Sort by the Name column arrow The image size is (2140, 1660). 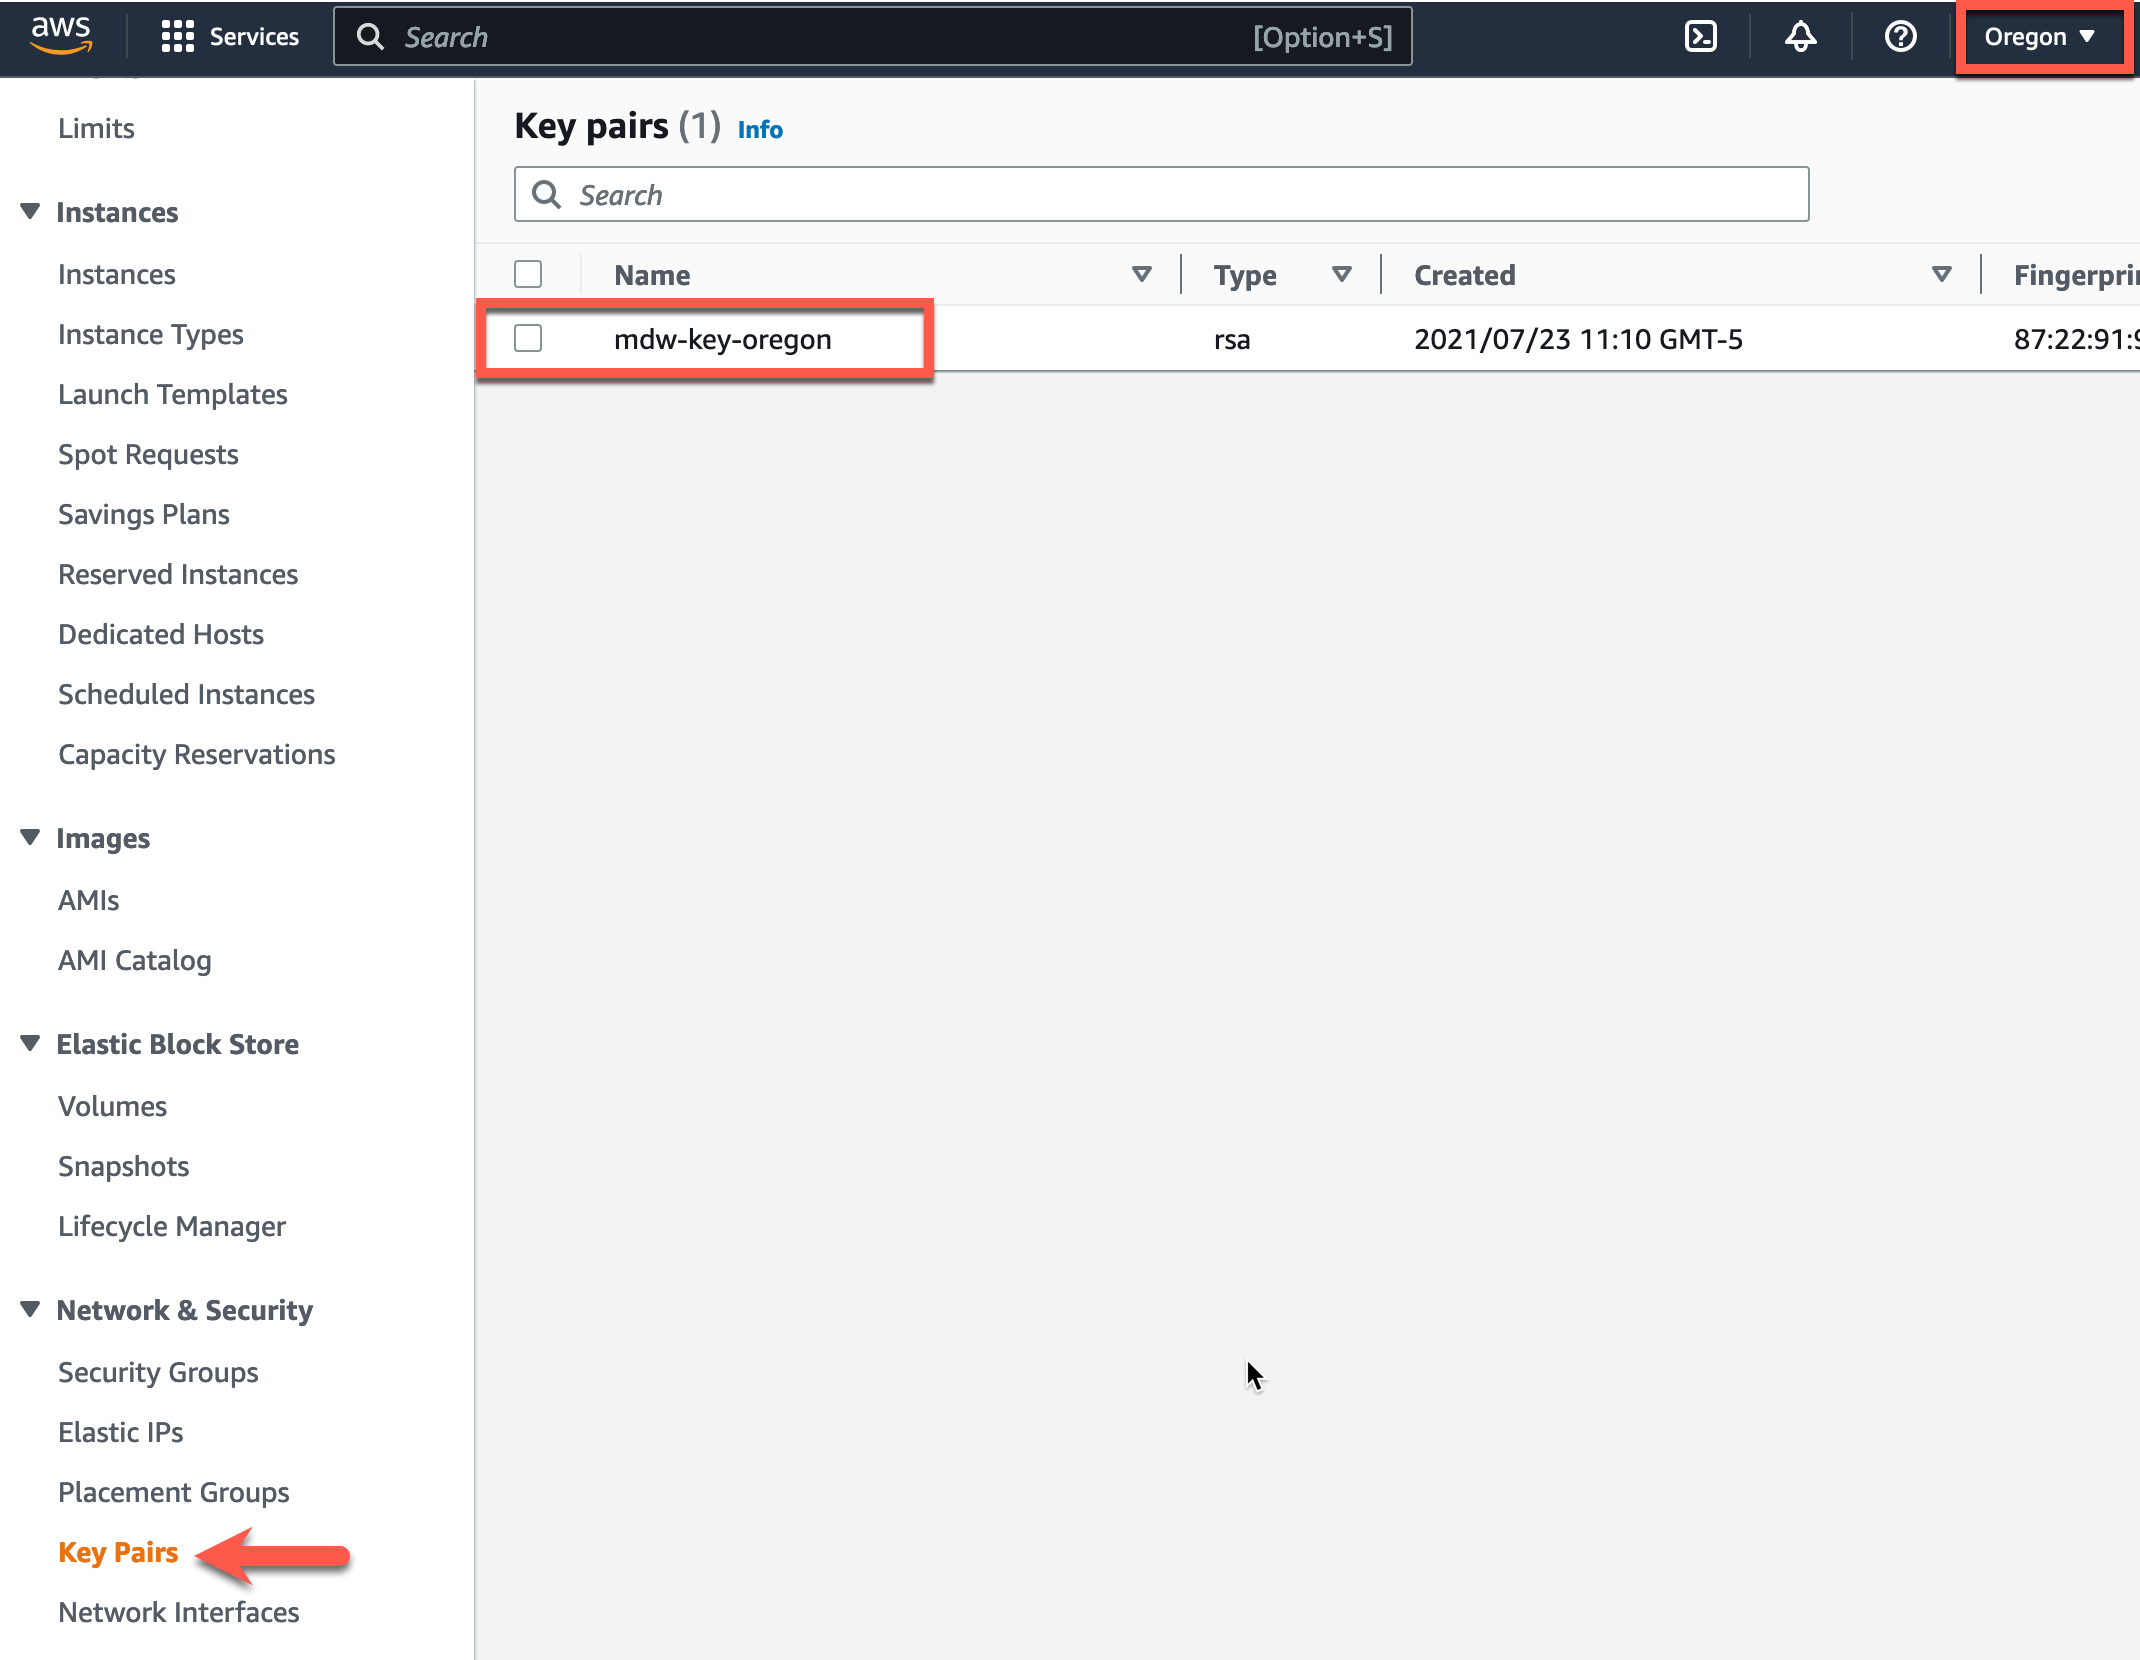coord(1141,274)
